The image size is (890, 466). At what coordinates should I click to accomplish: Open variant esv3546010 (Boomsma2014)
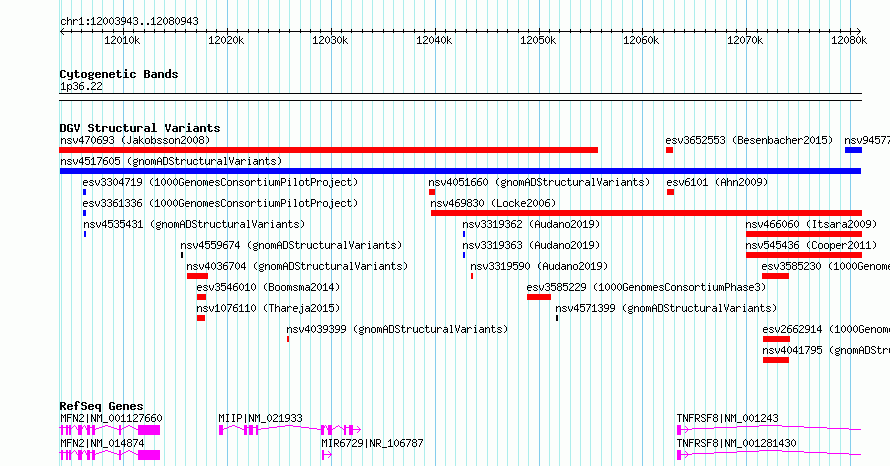(268, 287)
